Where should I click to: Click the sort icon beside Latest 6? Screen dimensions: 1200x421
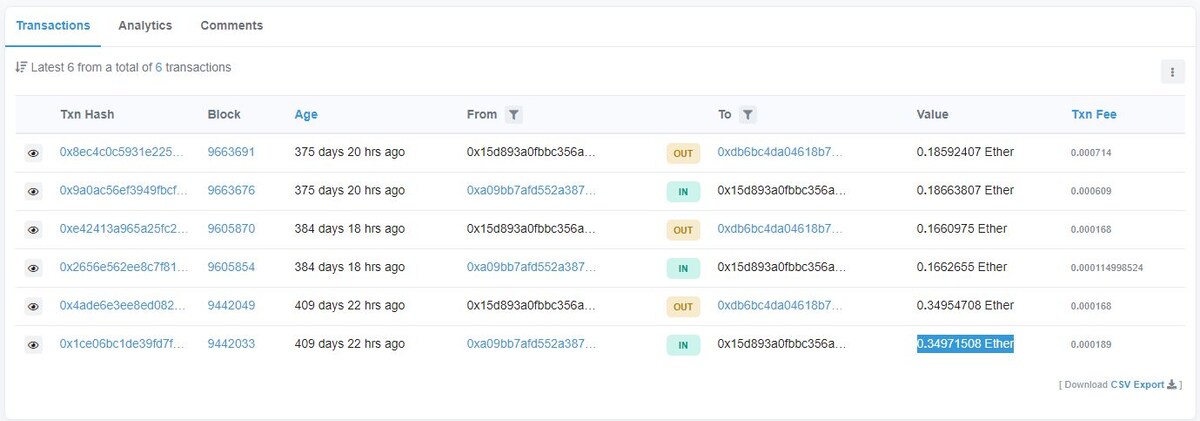[21, 68]
